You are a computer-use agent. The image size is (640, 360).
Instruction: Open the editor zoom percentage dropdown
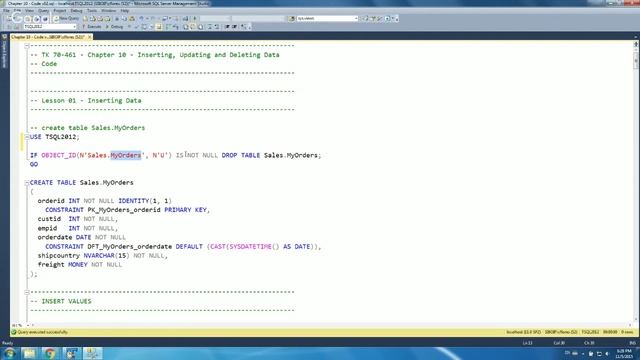click(22, 326)
